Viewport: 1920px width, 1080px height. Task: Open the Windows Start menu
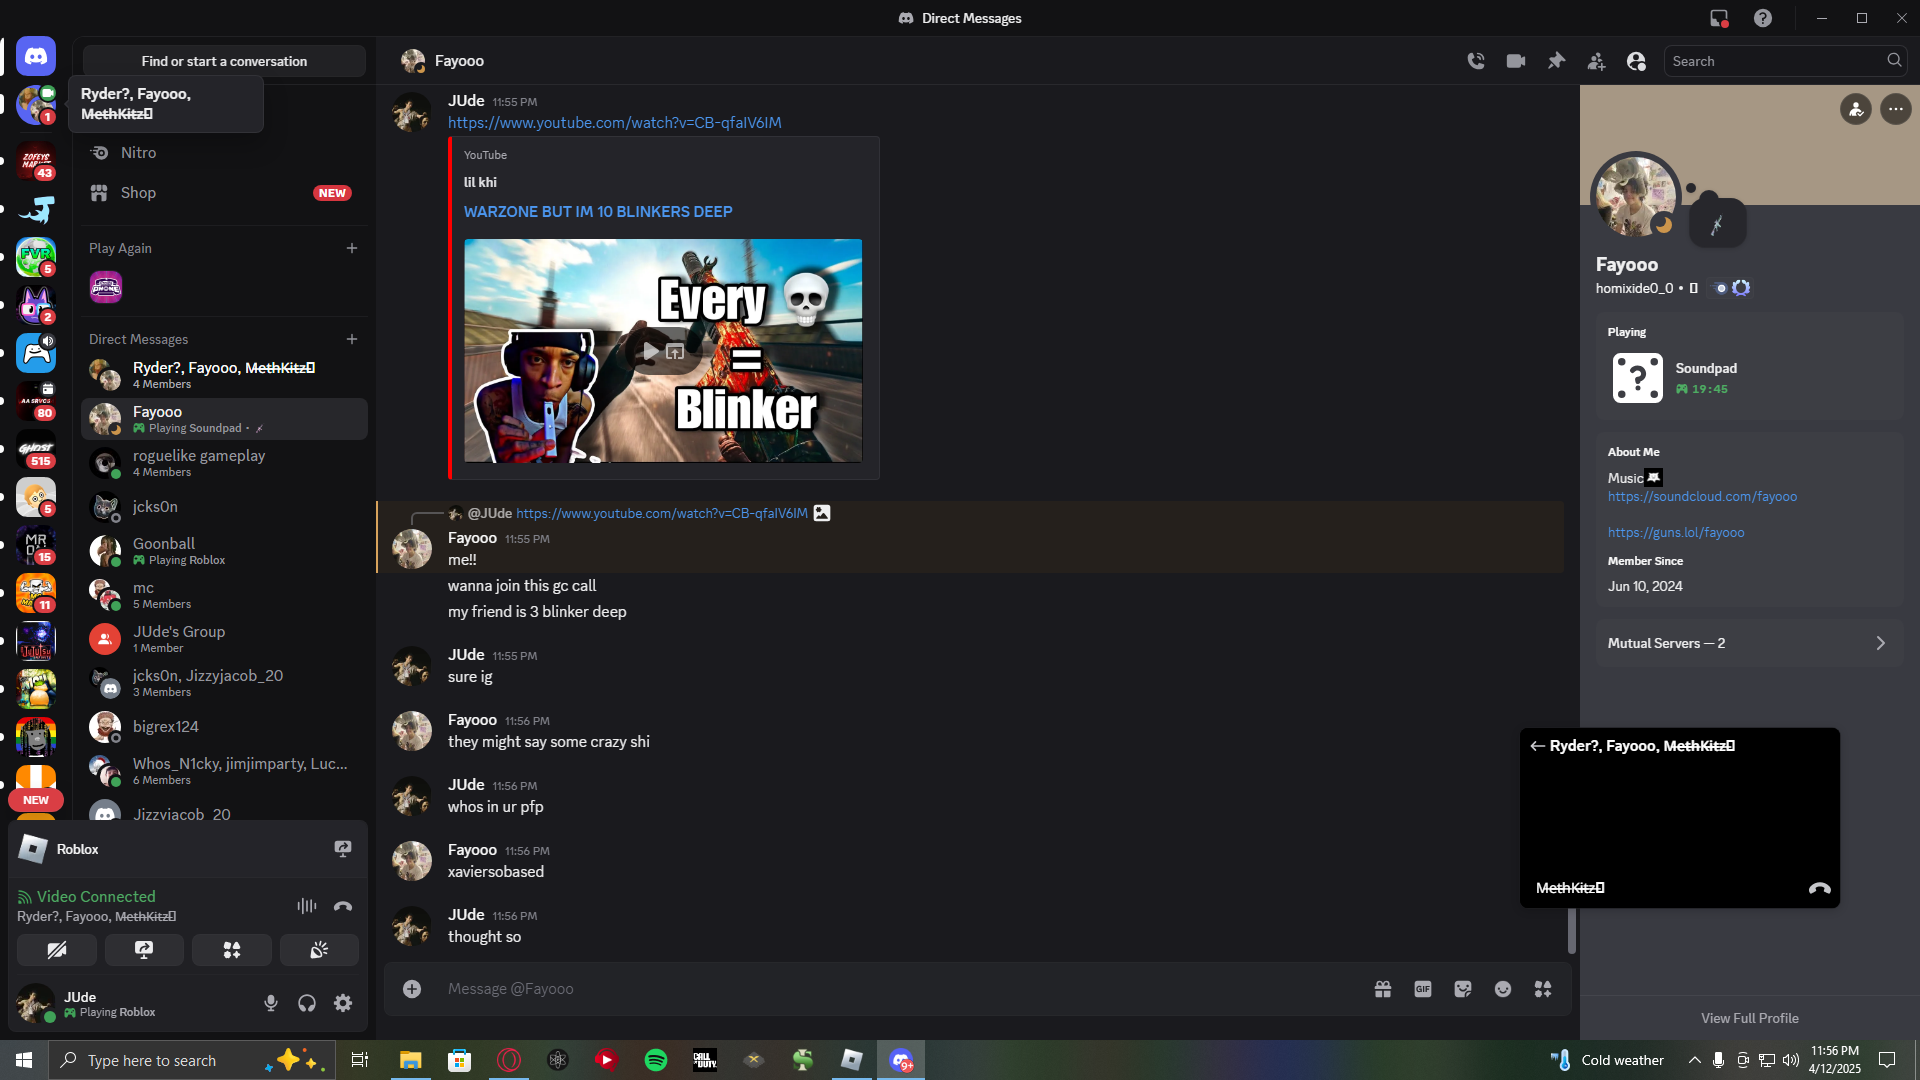click(x=24, y=1060)
